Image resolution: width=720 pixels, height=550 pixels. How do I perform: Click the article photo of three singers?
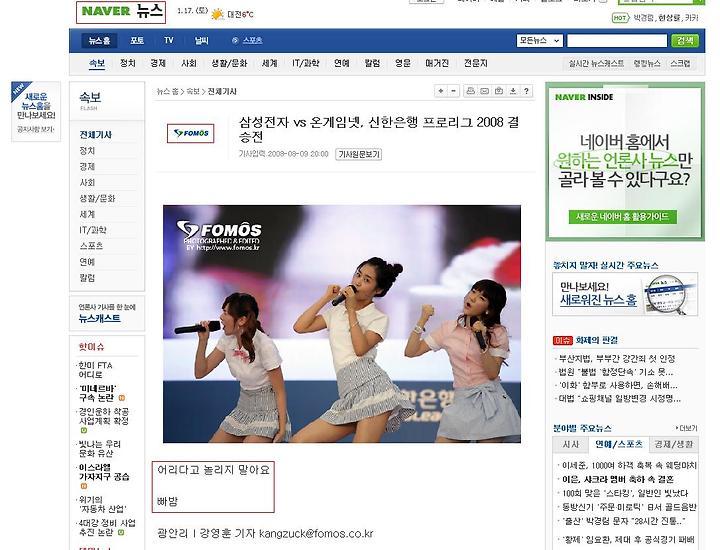[x=342, y=324]
